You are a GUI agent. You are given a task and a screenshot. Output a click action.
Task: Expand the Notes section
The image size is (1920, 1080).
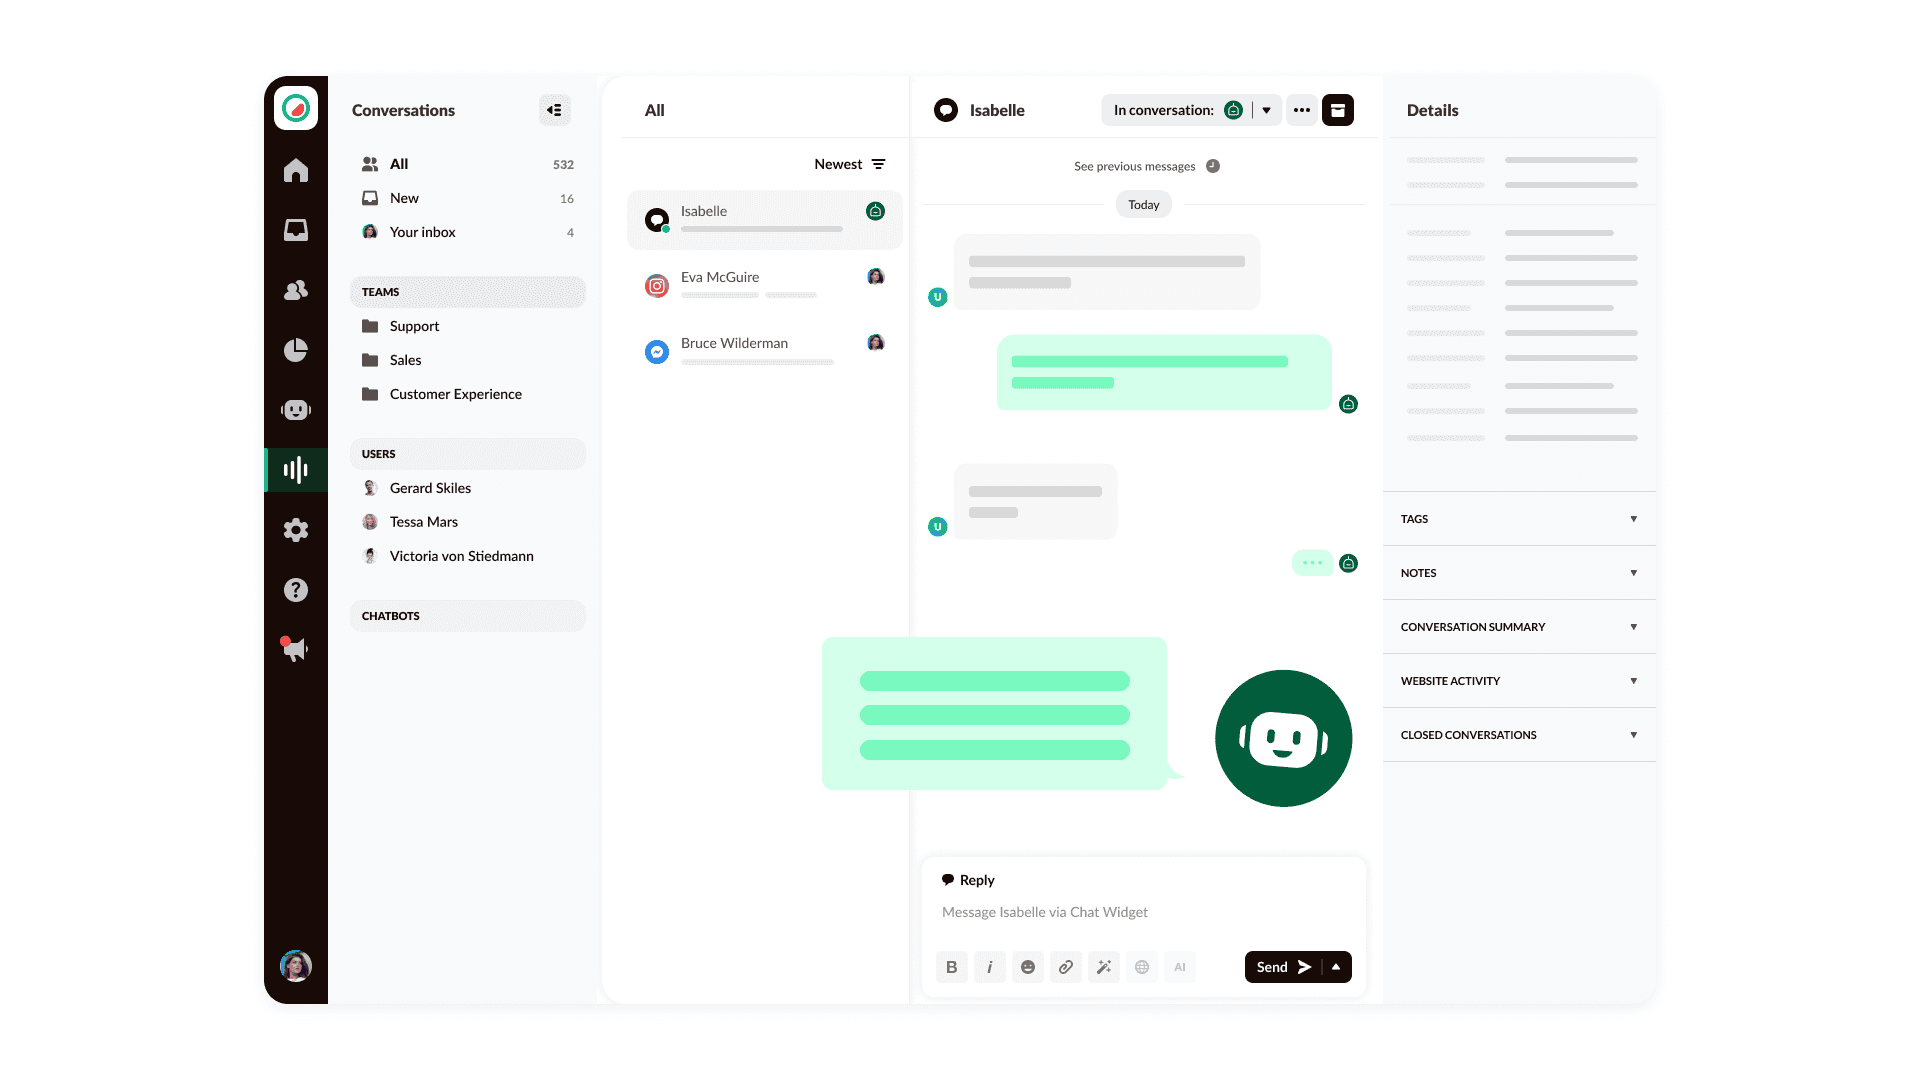click(1519, 573)
